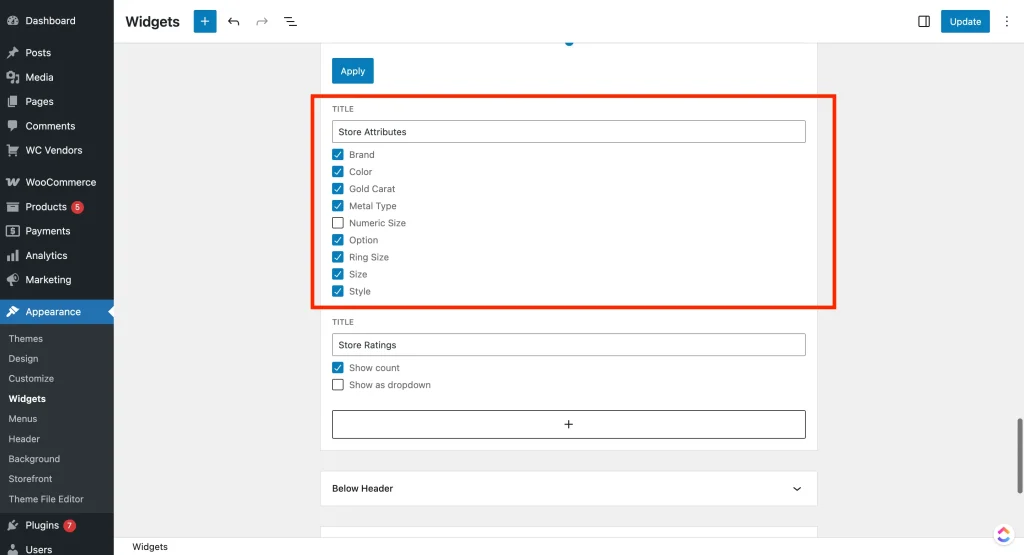Click the Plugins plug icon
1024x555 pixels.
13,525
